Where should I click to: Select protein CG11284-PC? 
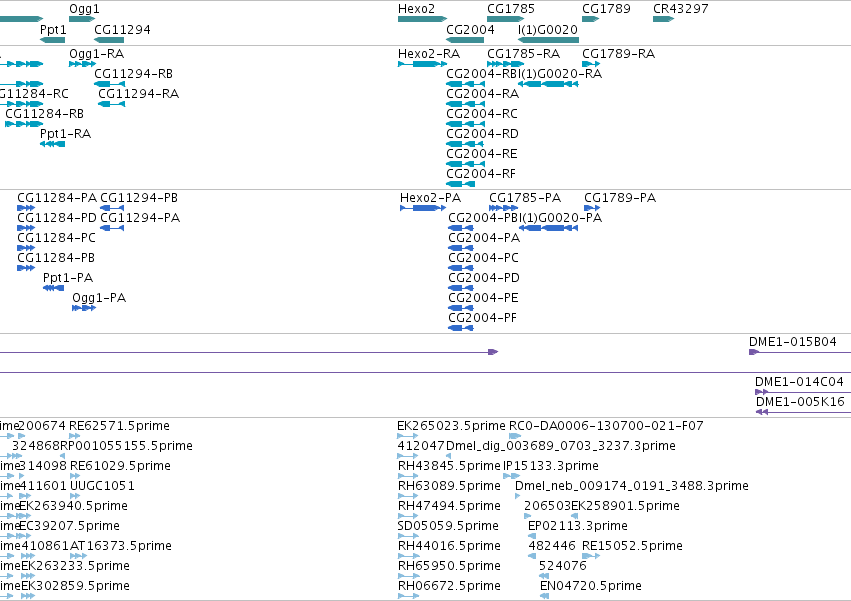coord(26,248)
